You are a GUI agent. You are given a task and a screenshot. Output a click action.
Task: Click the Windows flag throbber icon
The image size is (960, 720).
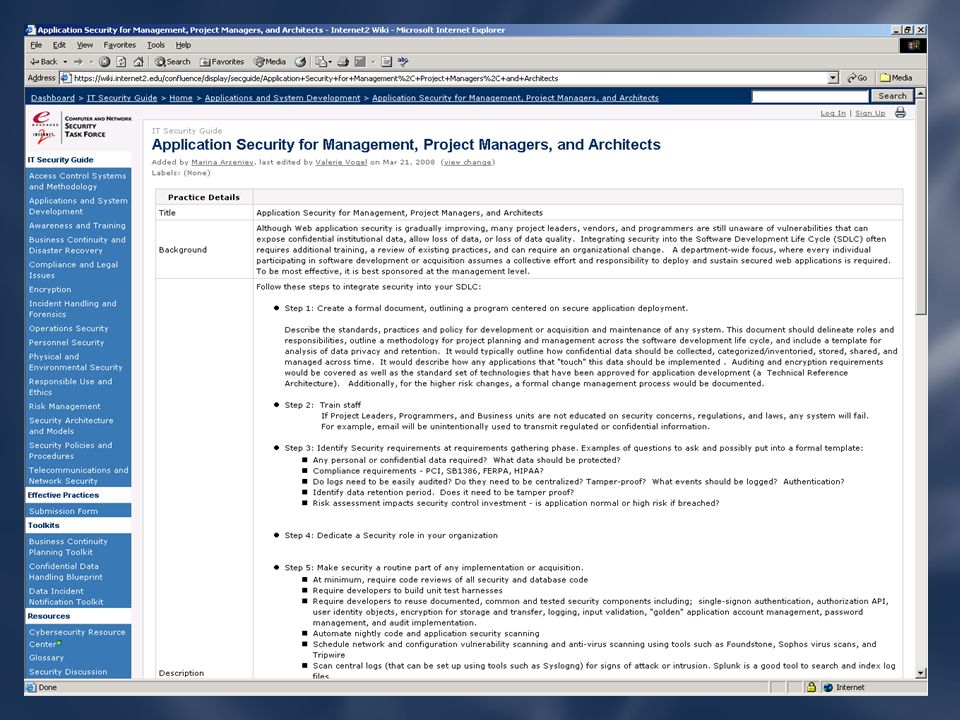coord(913,45)
